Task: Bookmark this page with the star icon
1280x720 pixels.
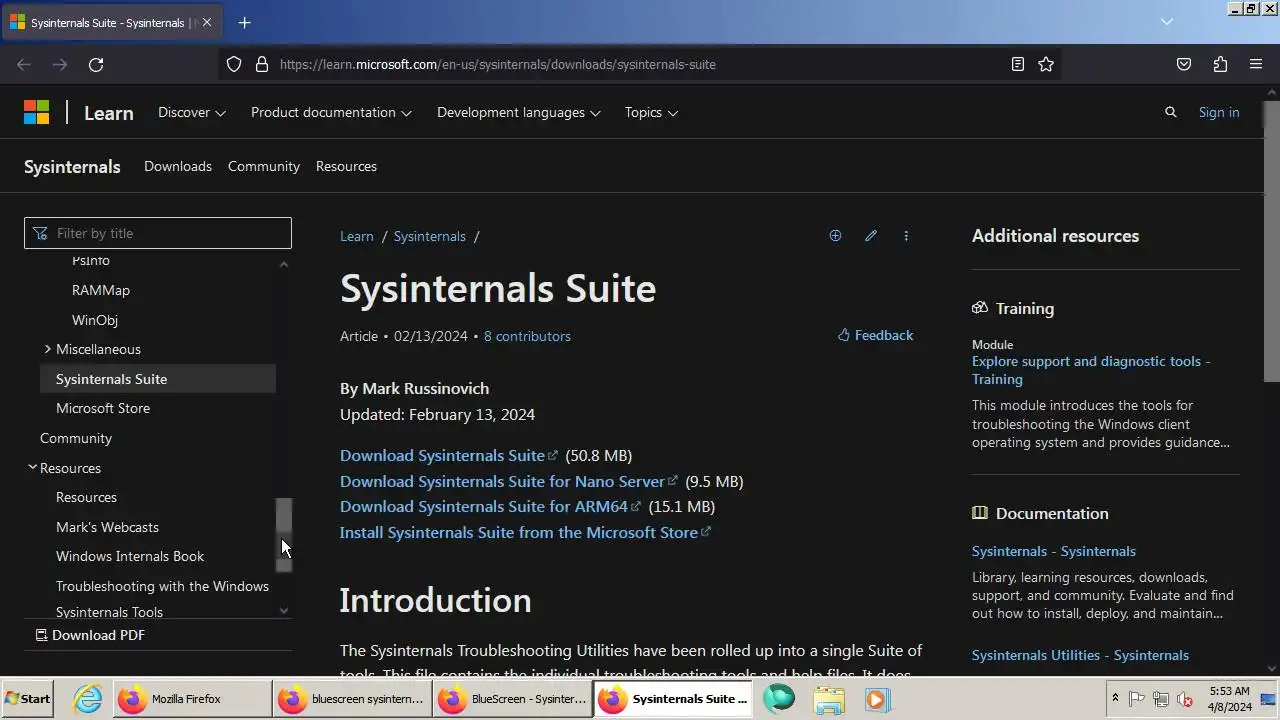Action: tap(1046, 64)
